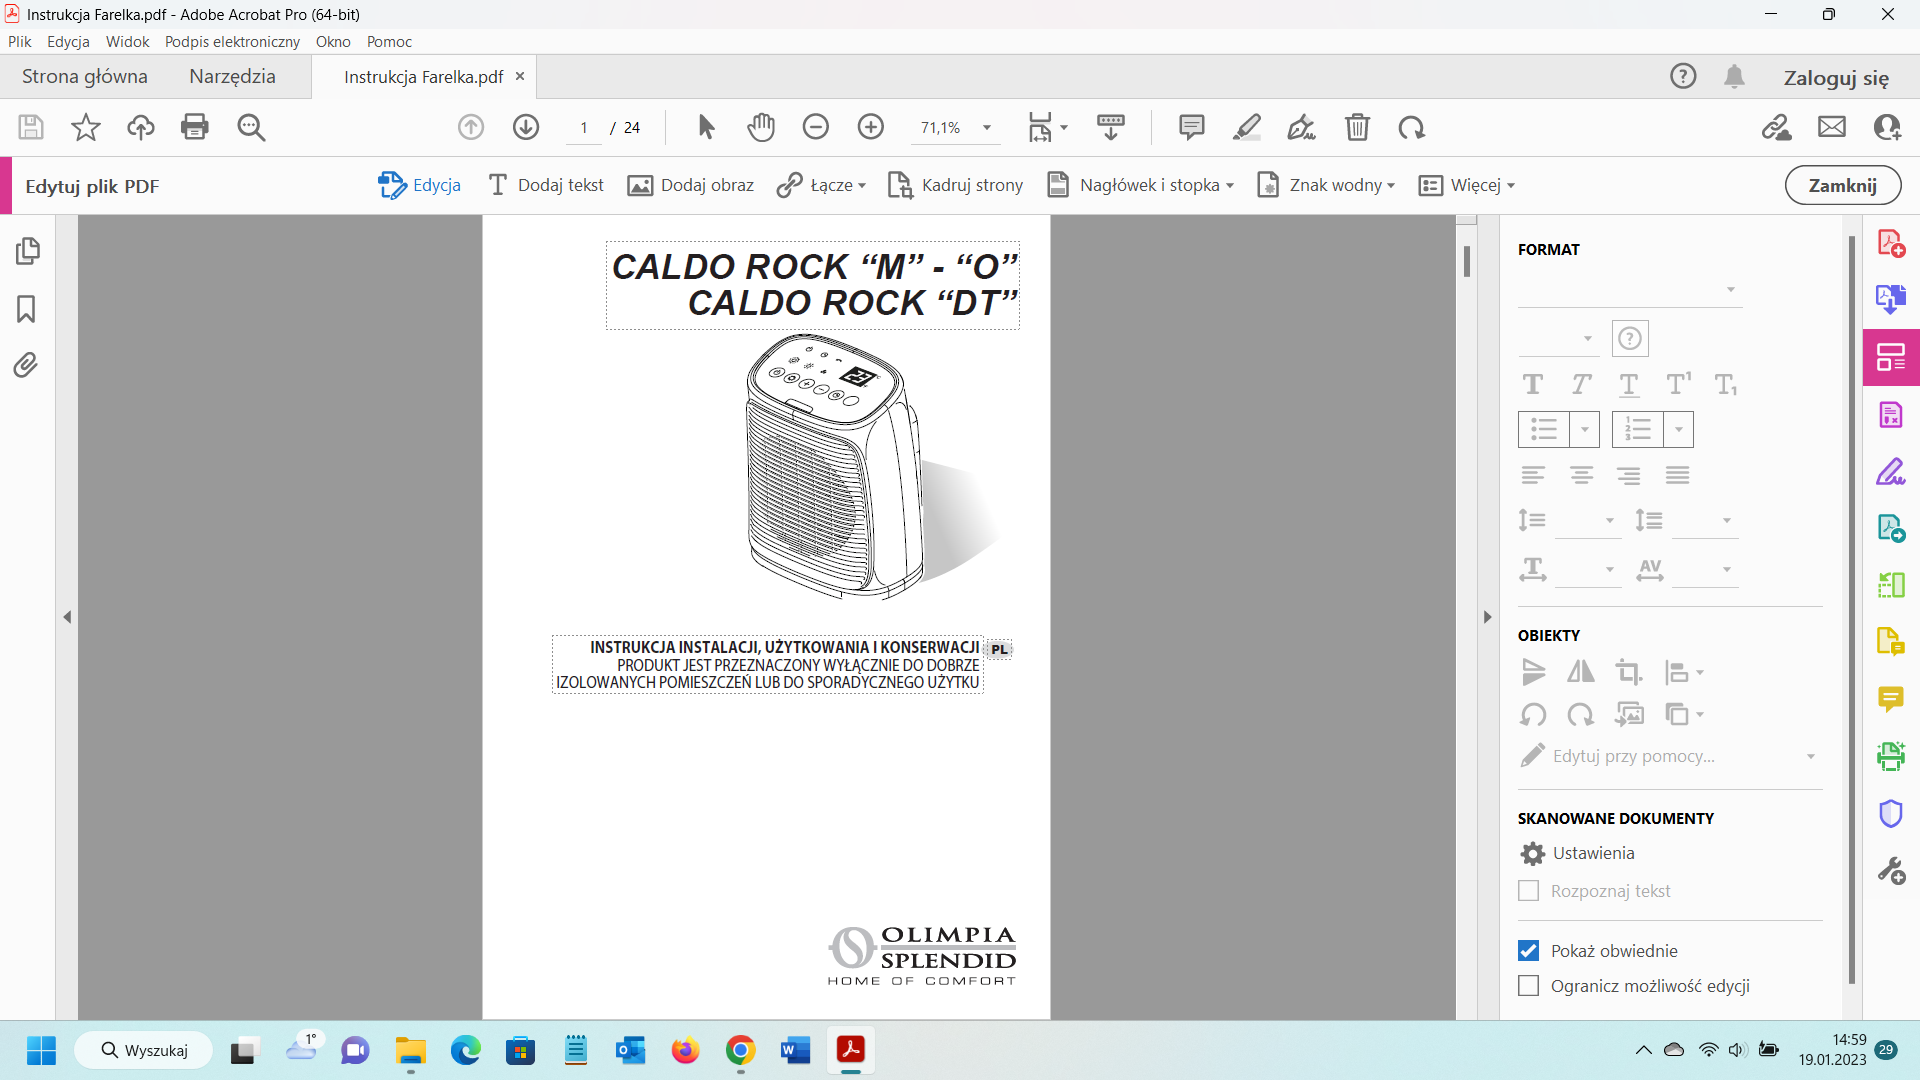Click the Delete trash icon

point(1357,127)
